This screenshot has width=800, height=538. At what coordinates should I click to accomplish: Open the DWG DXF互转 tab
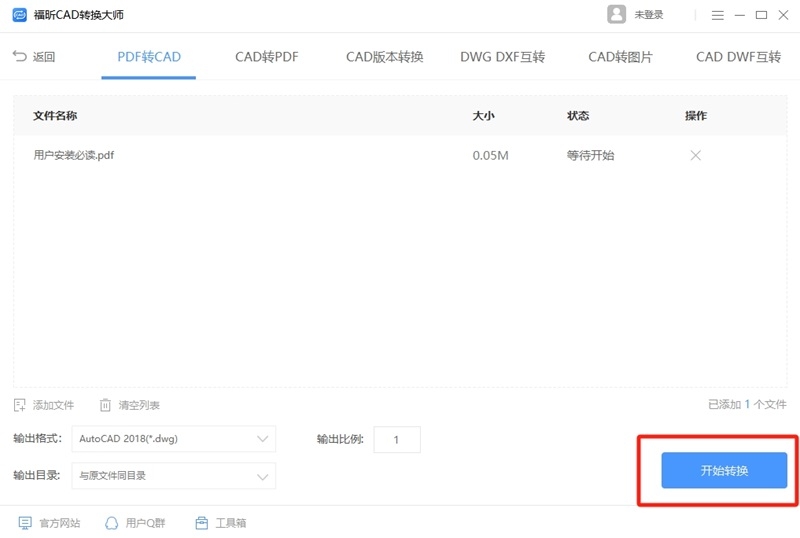tap(502, 57)
